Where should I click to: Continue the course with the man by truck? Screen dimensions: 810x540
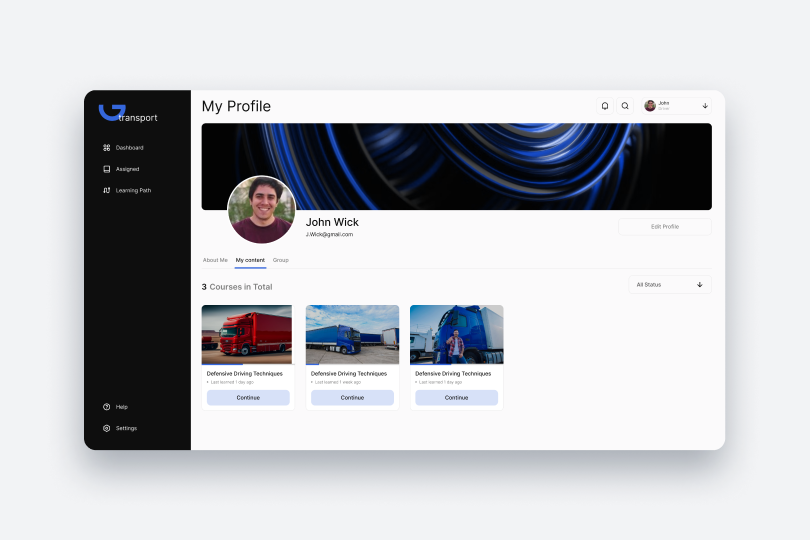pyautogui.click(x=456, y=397)
